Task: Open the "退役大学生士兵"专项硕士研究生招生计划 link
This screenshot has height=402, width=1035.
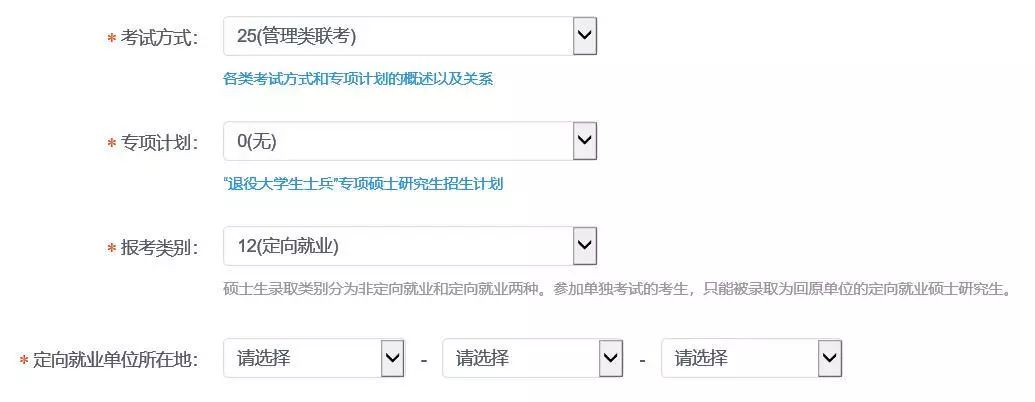Action: (363, 184)
